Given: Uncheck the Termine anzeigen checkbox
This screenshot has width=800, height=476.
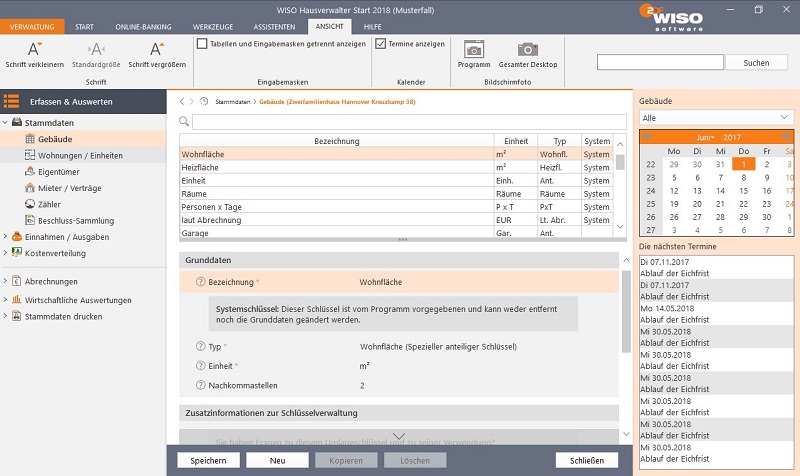Looking at the screenshot, I should pyautogui.click(x=380, y=44).
